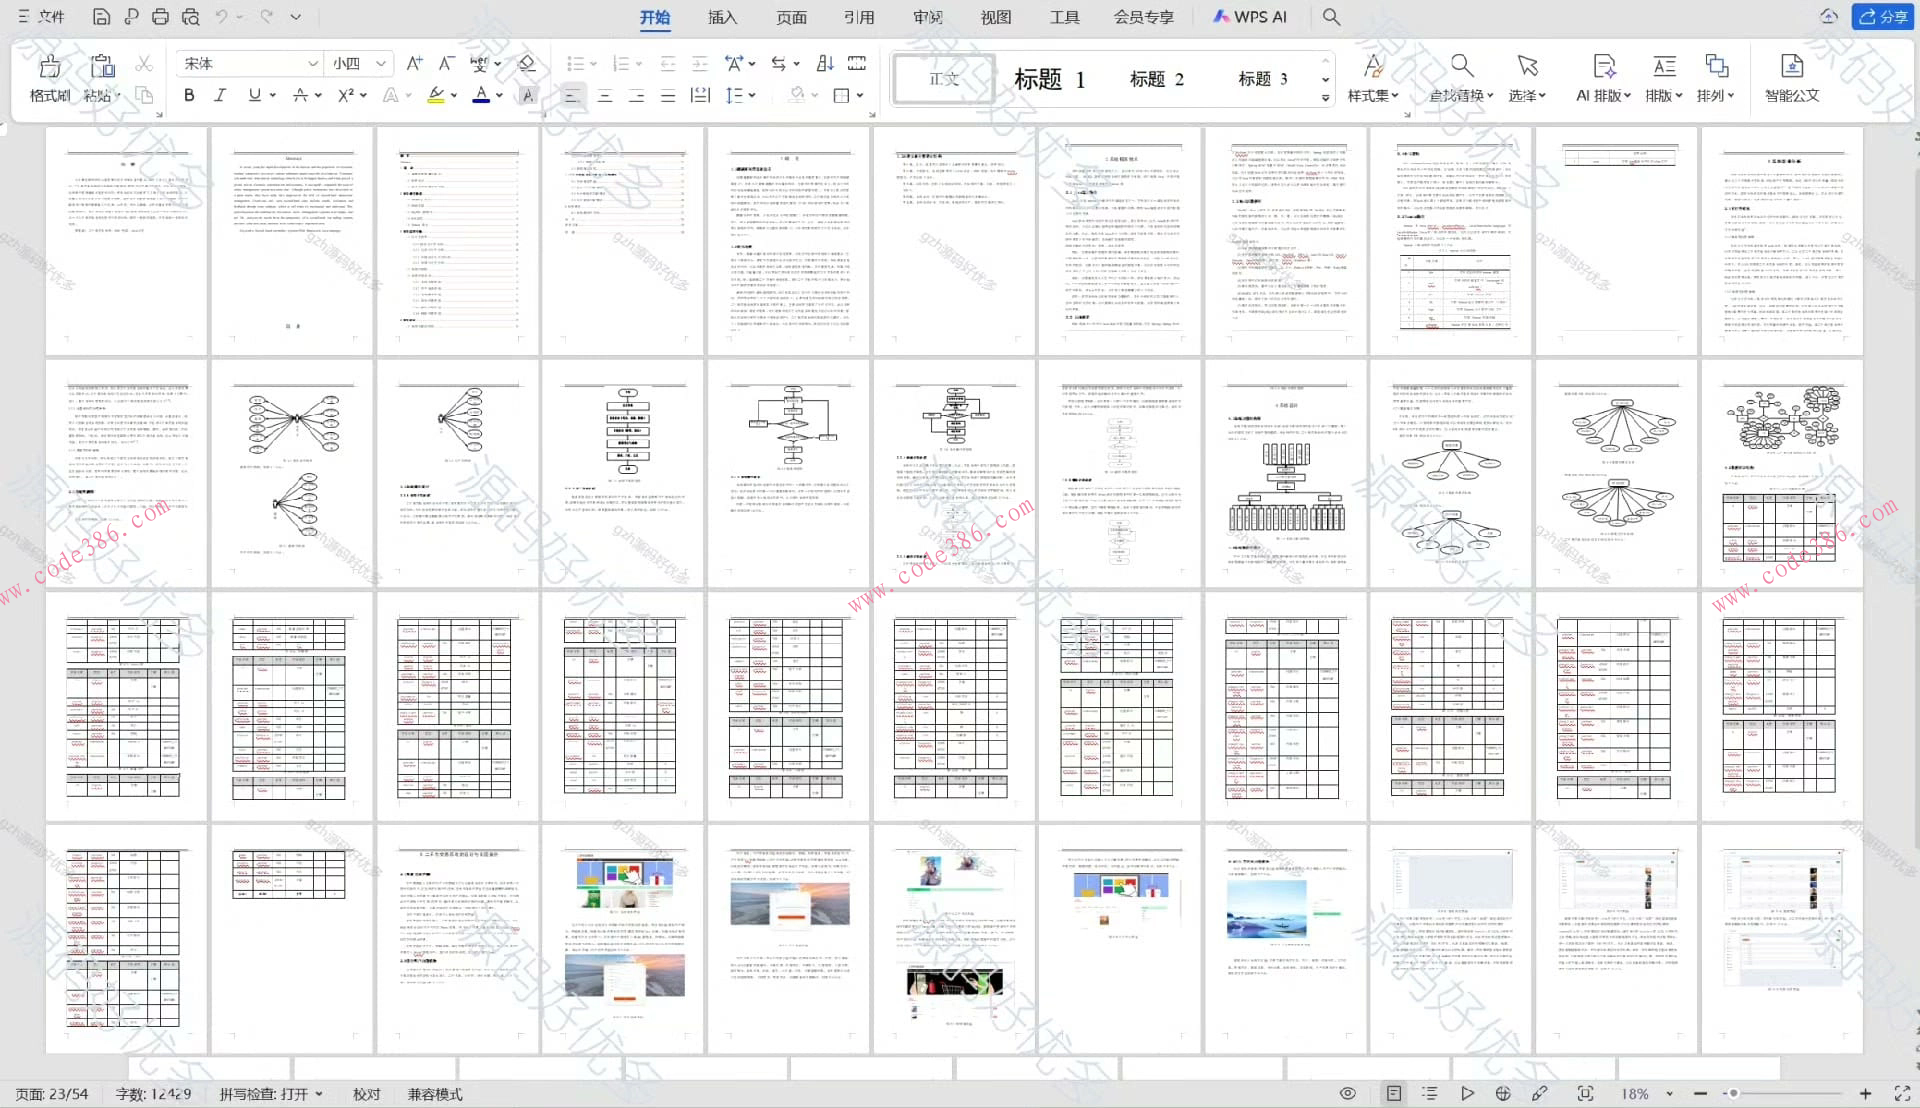Click the search icon next to WPS AI
Viewport: 1920px width, 1108px height.
tap(1331, 17)
